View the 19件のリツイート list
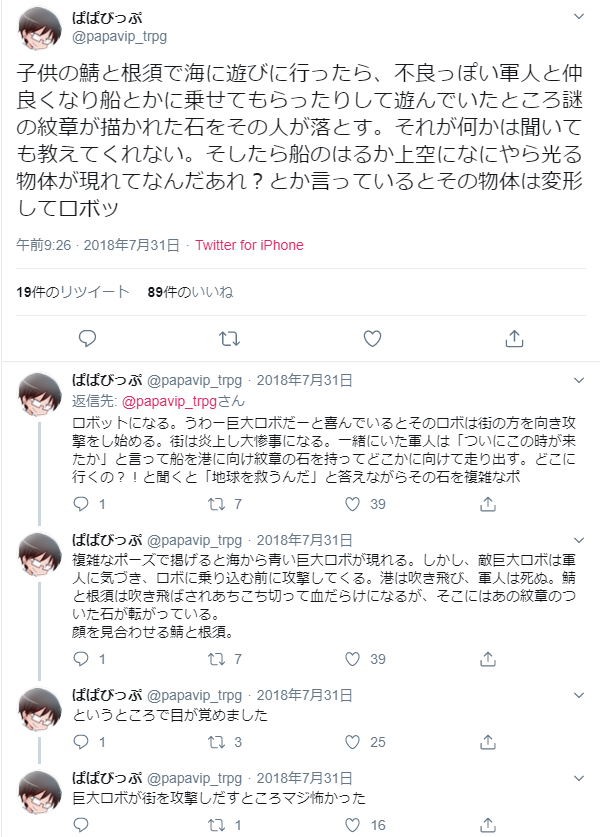The height and width of the screenshot is (837, 600). pos(73,292)
